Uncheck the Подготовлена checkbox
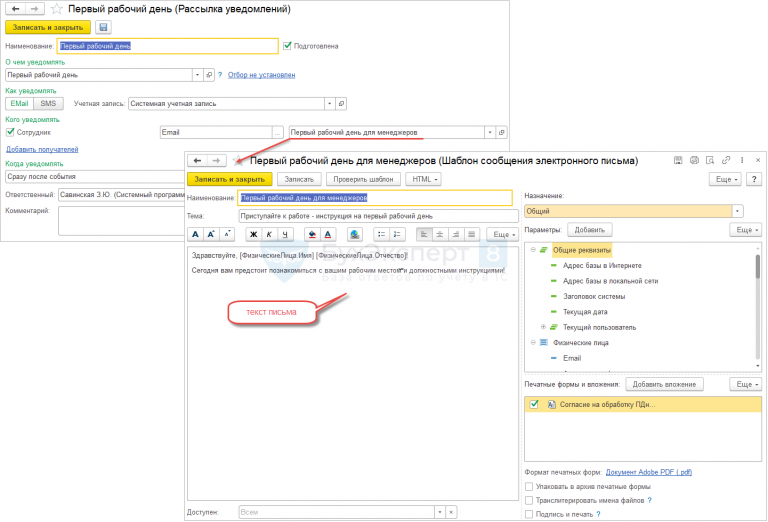 pos(288,45)
